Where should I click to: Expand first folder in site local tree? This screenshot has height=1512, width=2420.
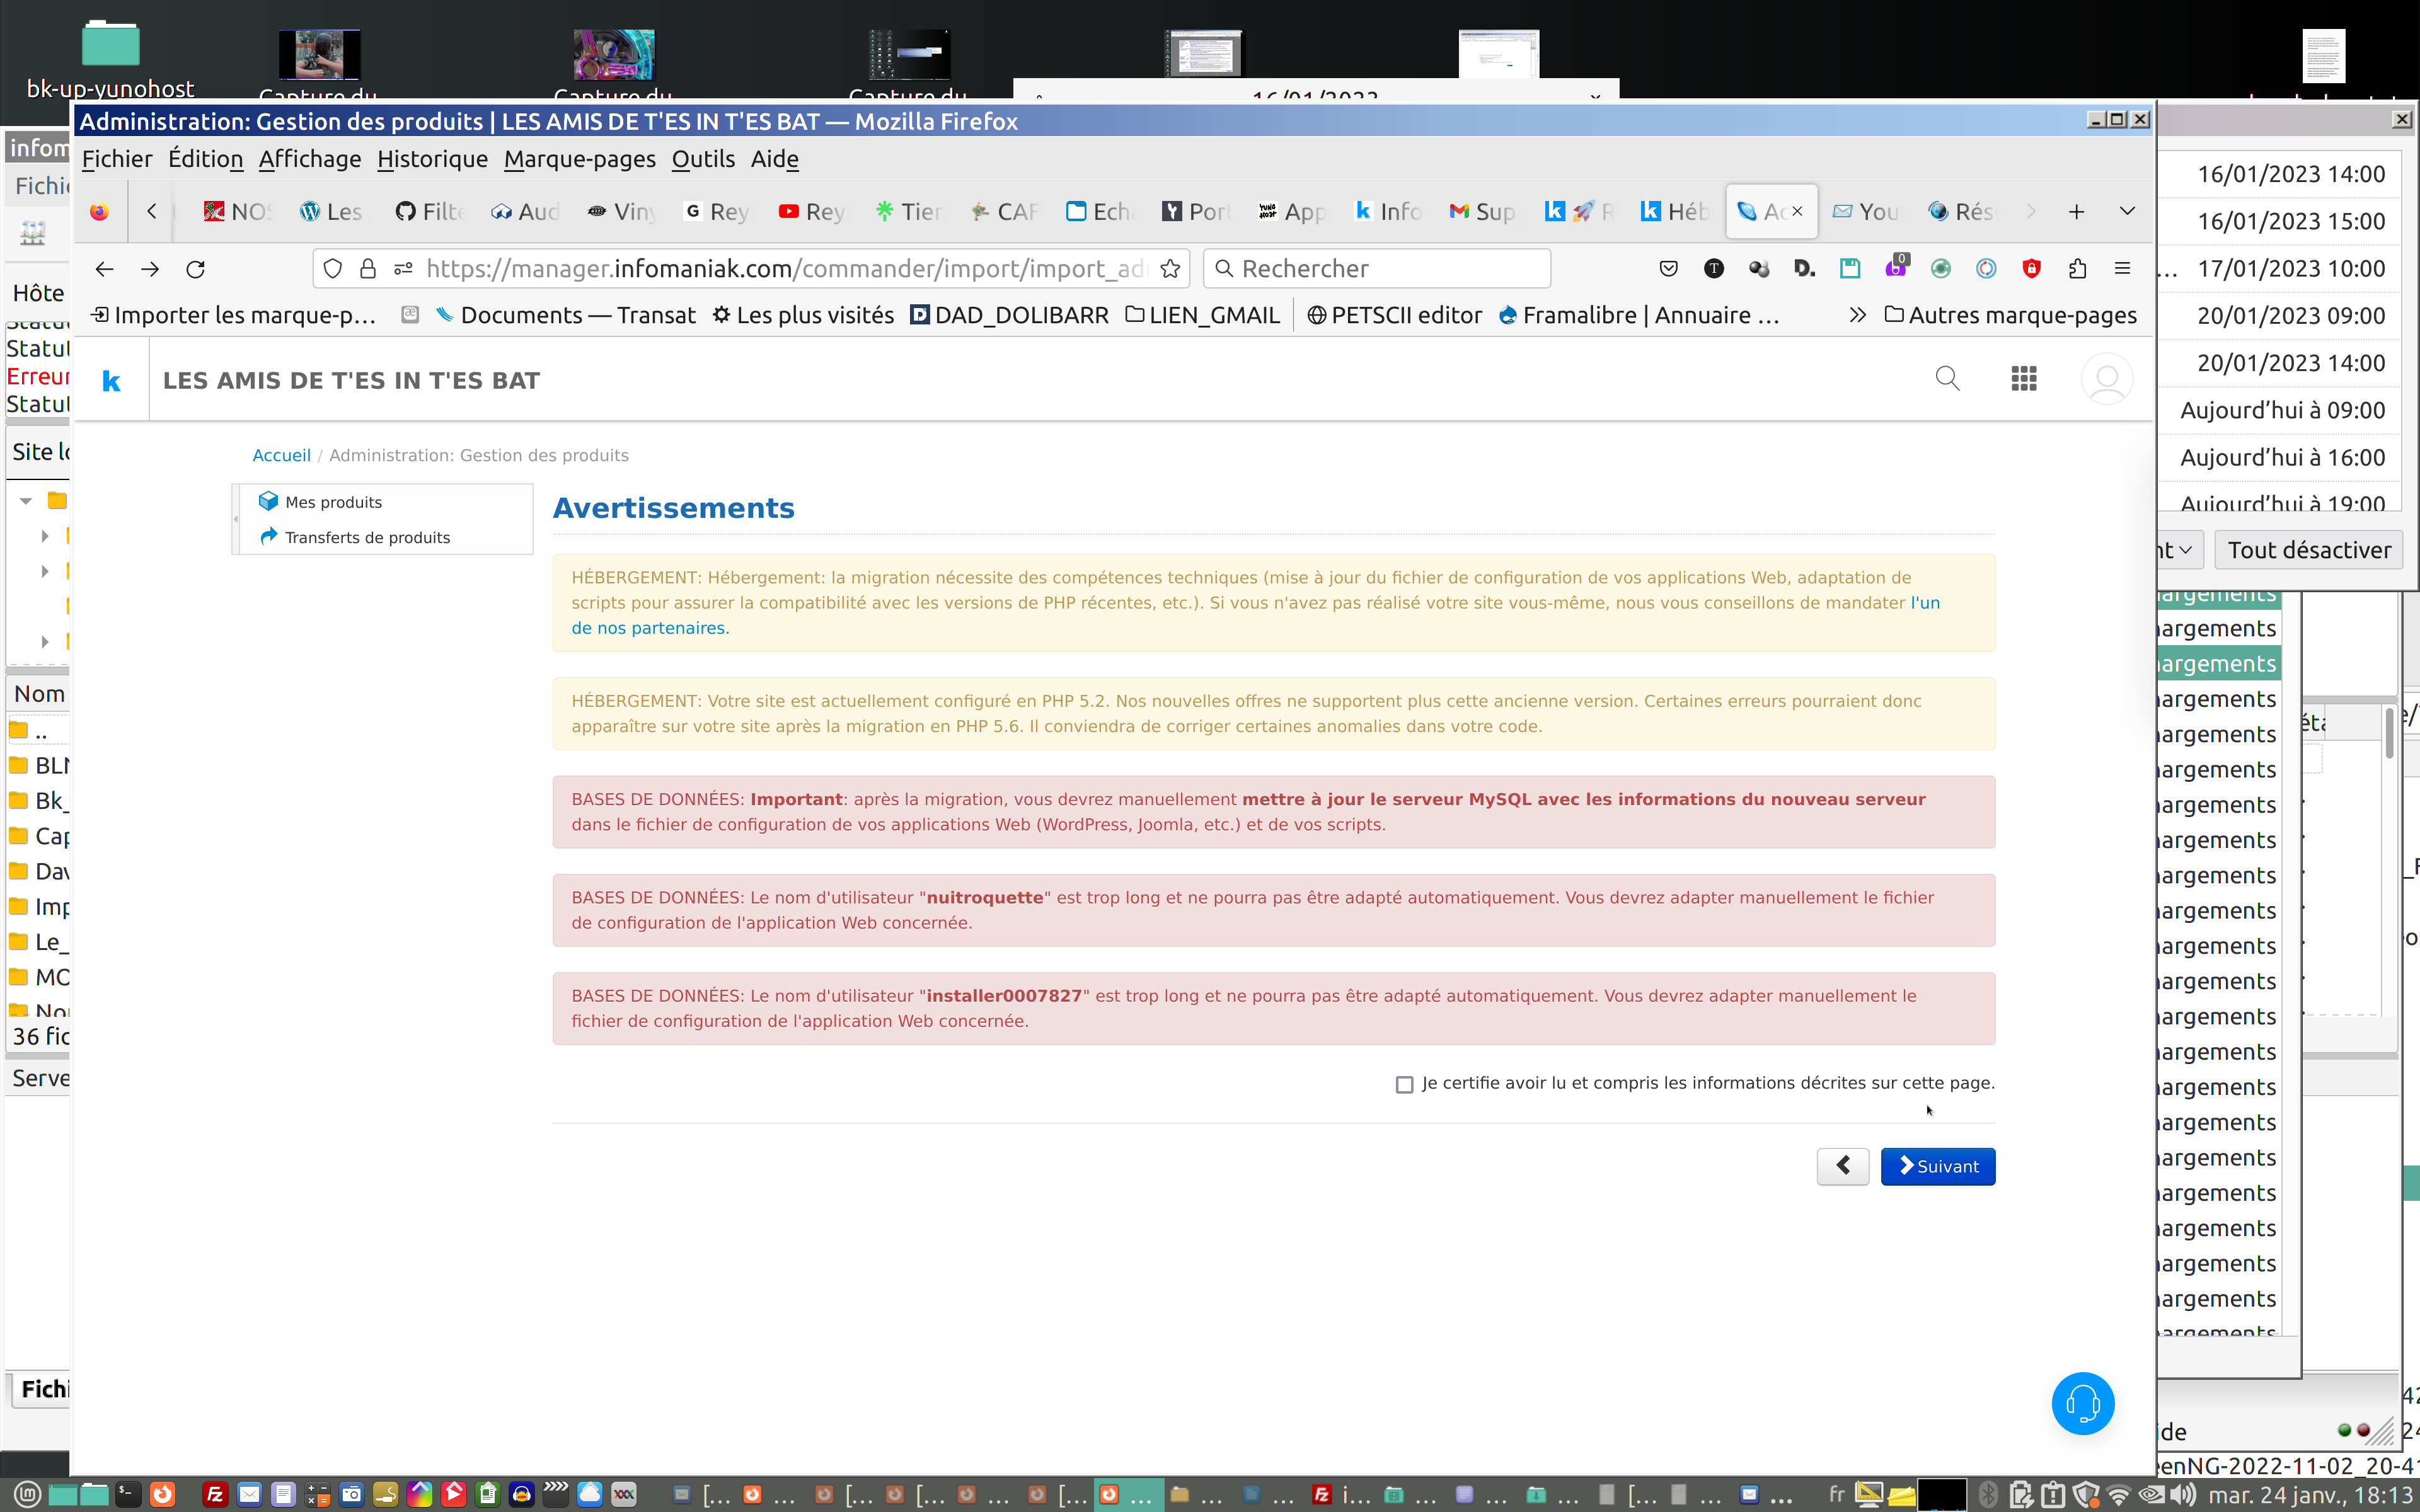point(45,536)
